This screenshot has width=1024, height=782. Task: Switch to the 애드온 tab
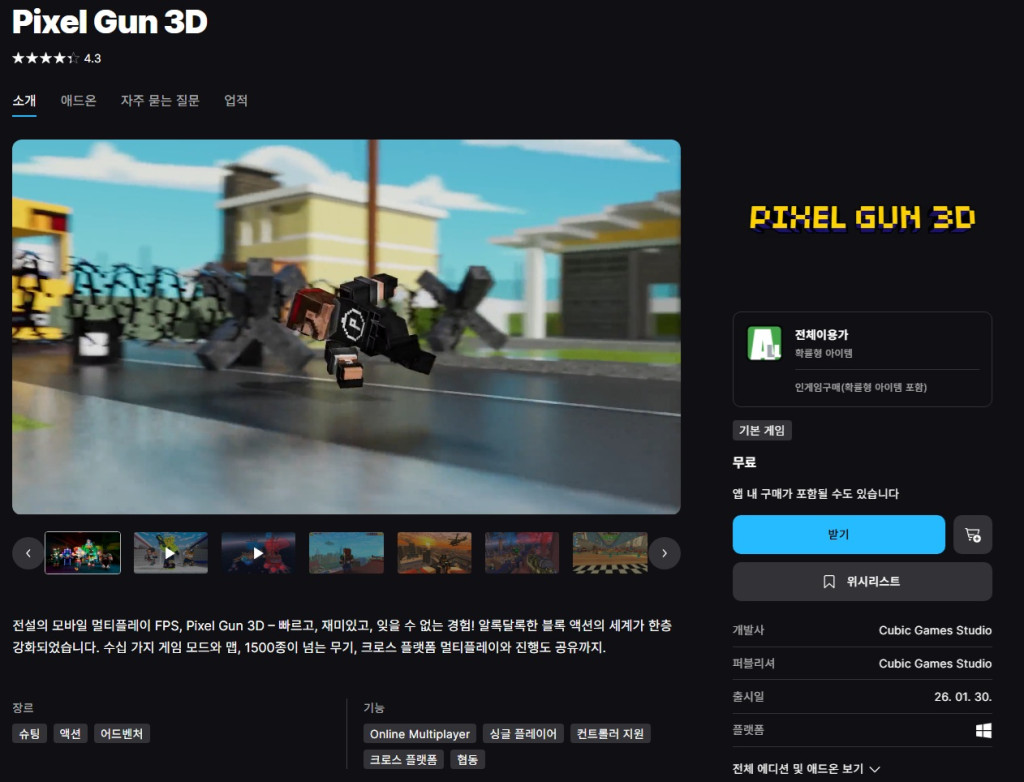pyautogui.click(x=78, y=101)
